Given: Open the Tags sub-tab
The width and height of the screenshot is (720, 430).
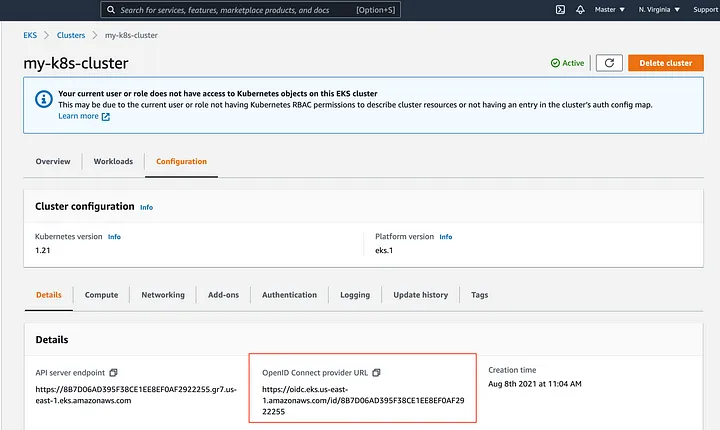Looking at the screenshot, I should point(479,295).
